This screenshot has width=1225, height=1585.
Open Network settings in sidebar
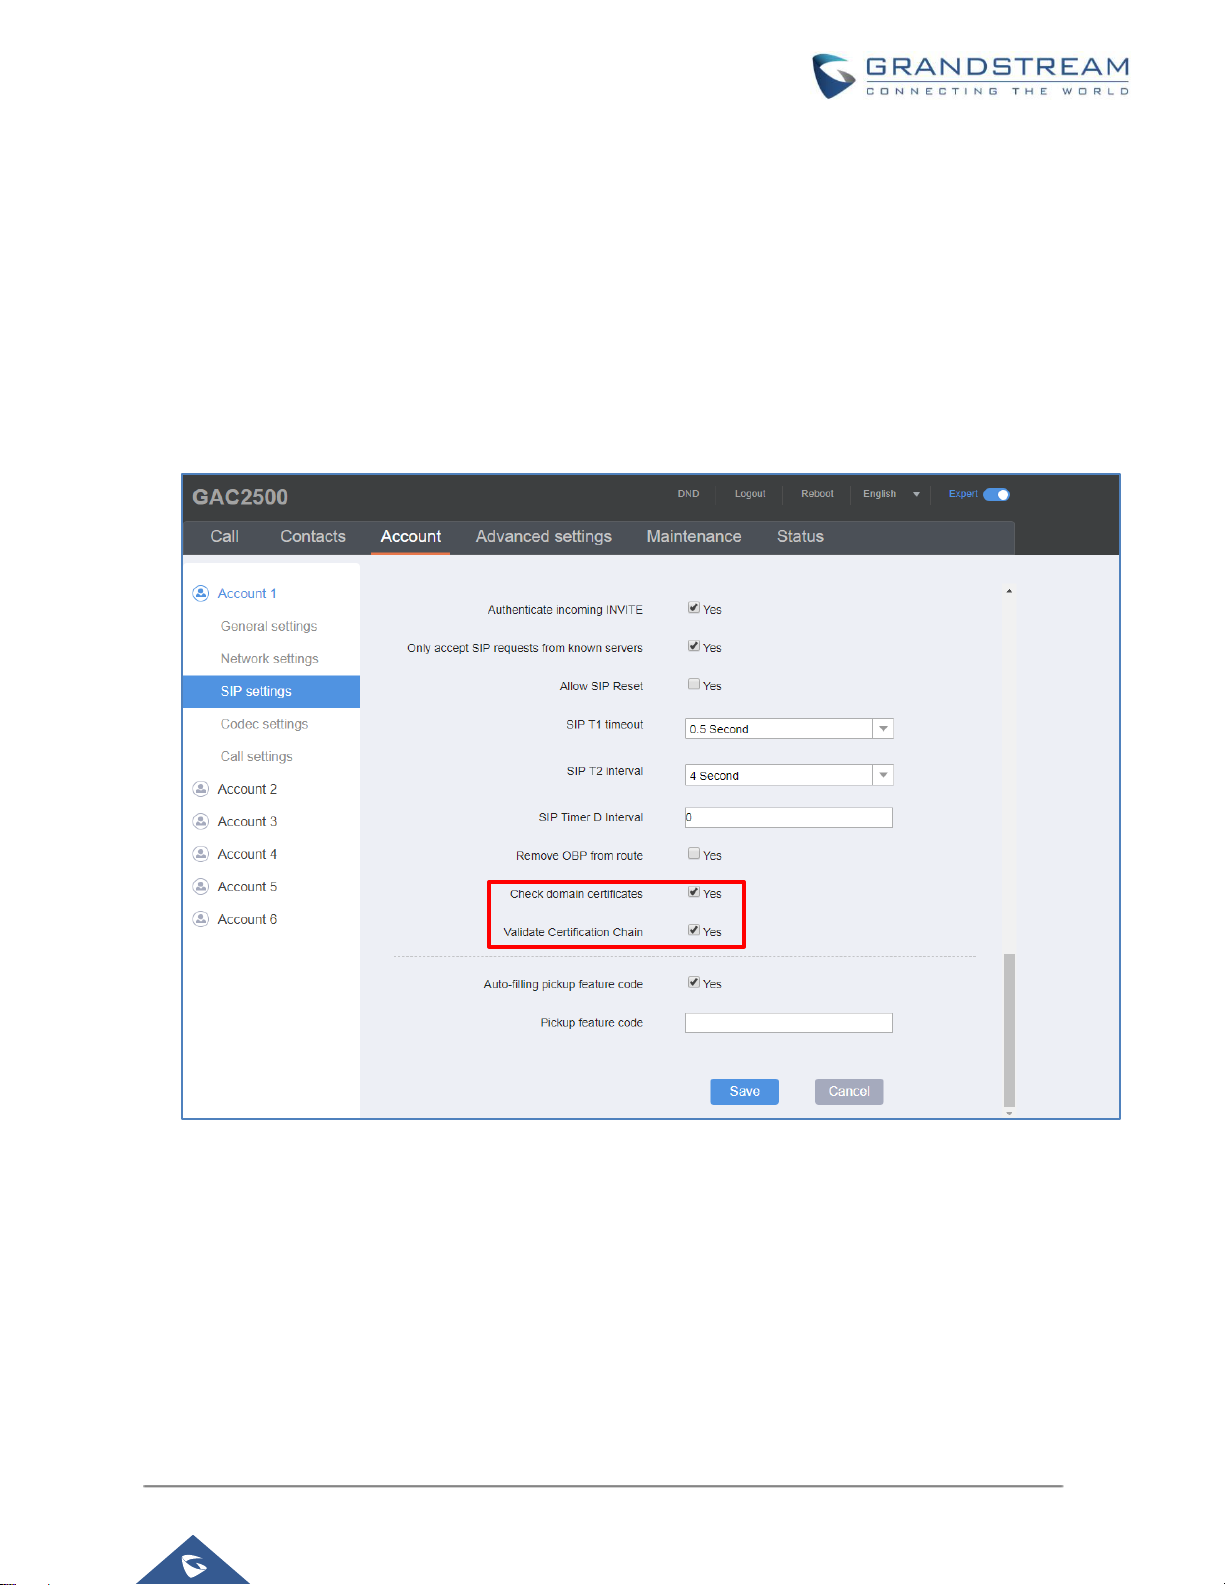pos(270,659)
